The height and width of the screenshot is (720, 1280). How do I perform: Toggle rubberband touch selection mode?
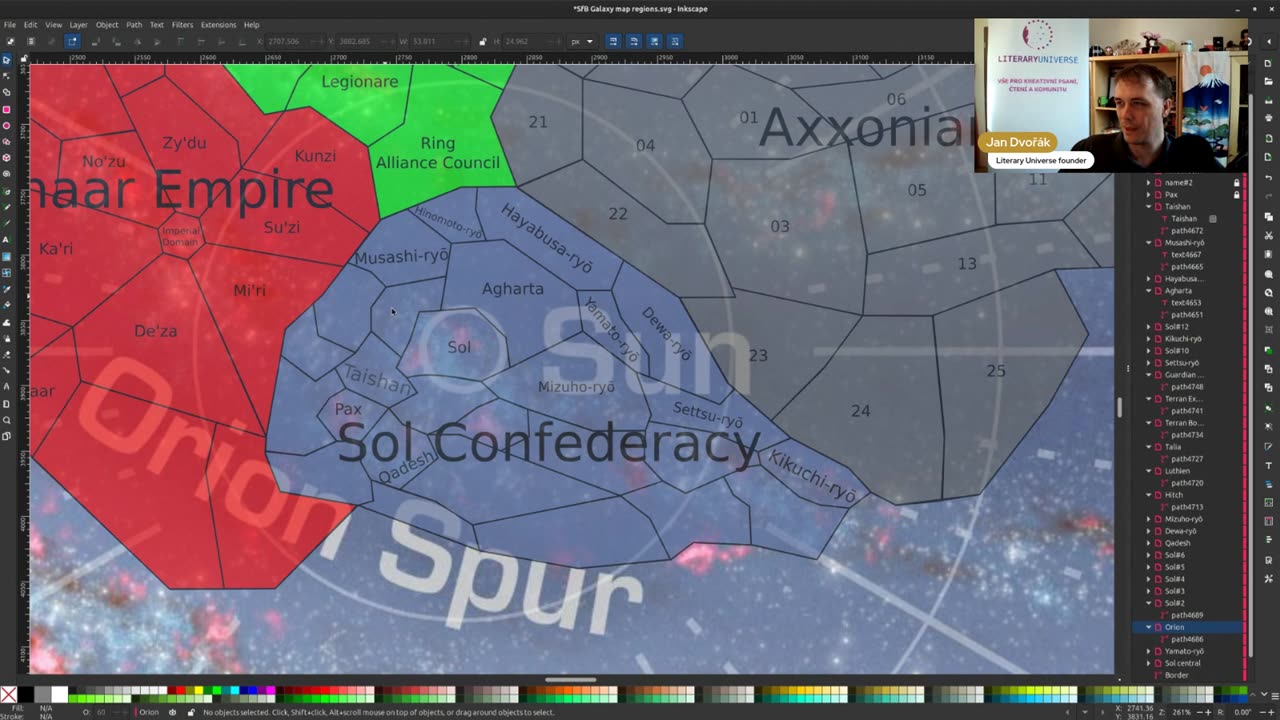(73, 41)
